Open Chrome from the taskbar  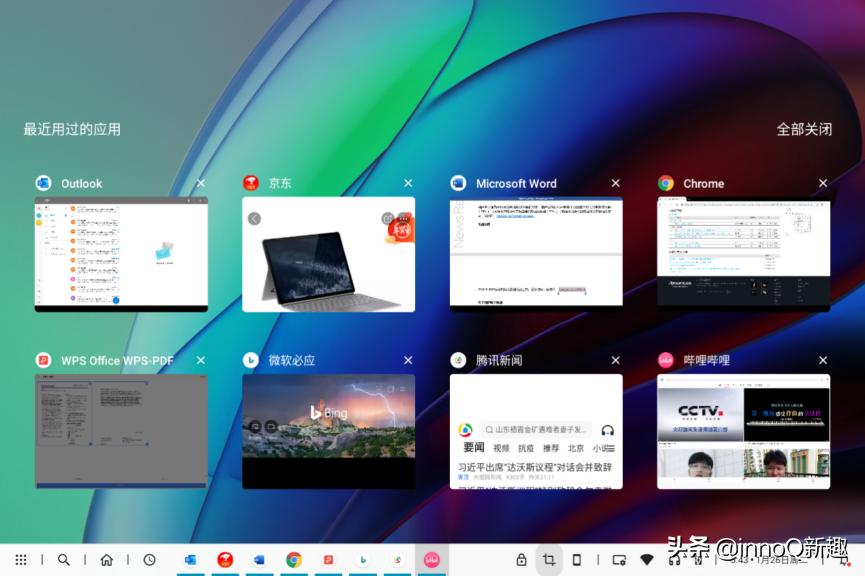coord(292,560)
